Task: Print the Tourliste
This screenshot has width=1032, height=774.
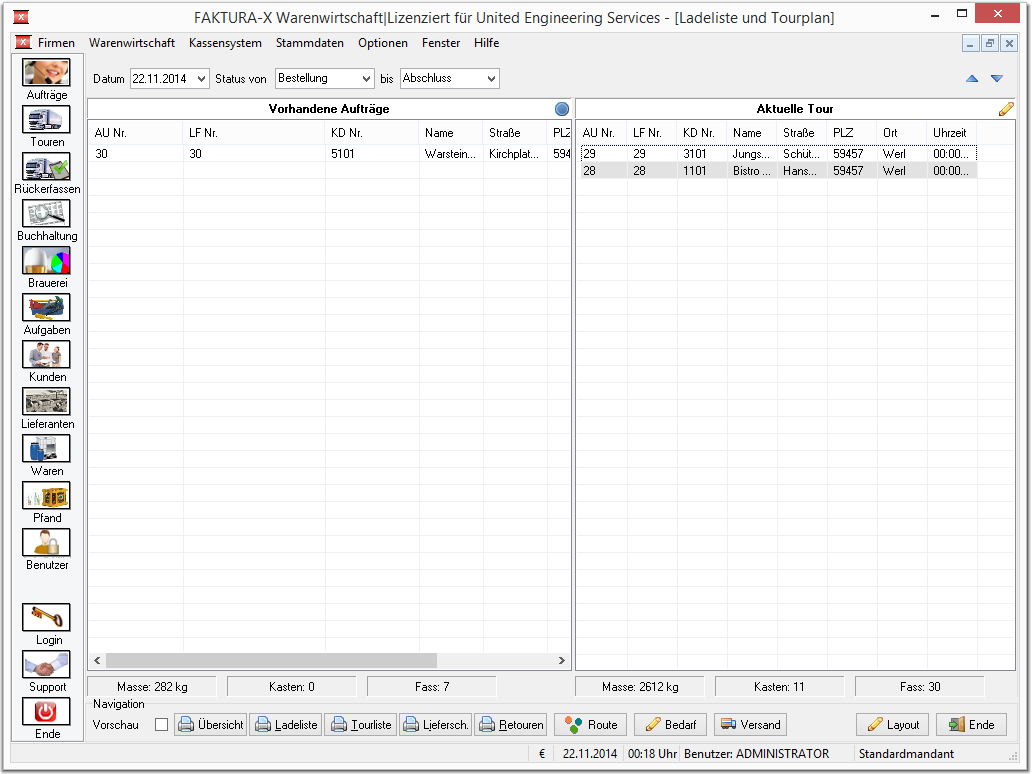Action: coord(361,725)
